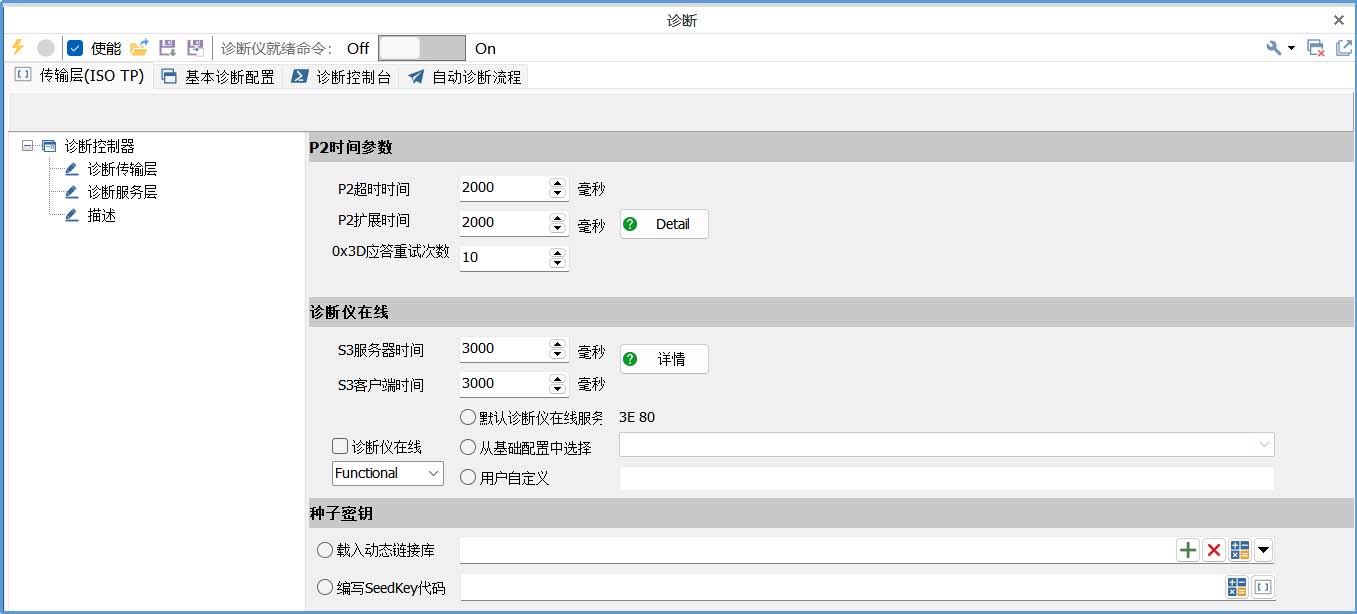Close the 诊断 window
The image size is (1357, 614).
pyautogui.click(x=1339, y=20)
